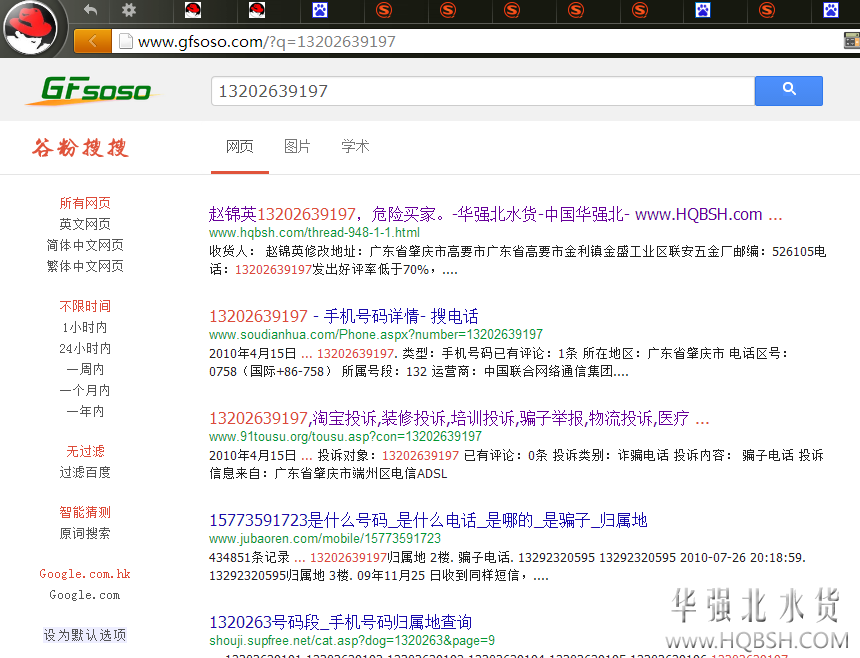Click the snippet text 收货人： 赵锦英修改地址
This screenshot has height=658, width=860.
[x=286, y=251]
